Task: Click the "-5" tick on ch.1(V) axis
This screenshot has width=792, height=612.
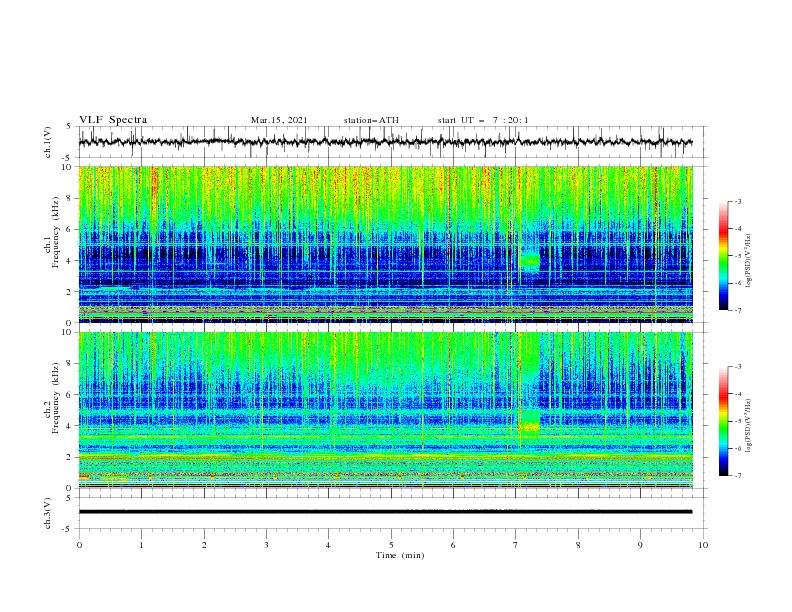Action: [68, 158]
